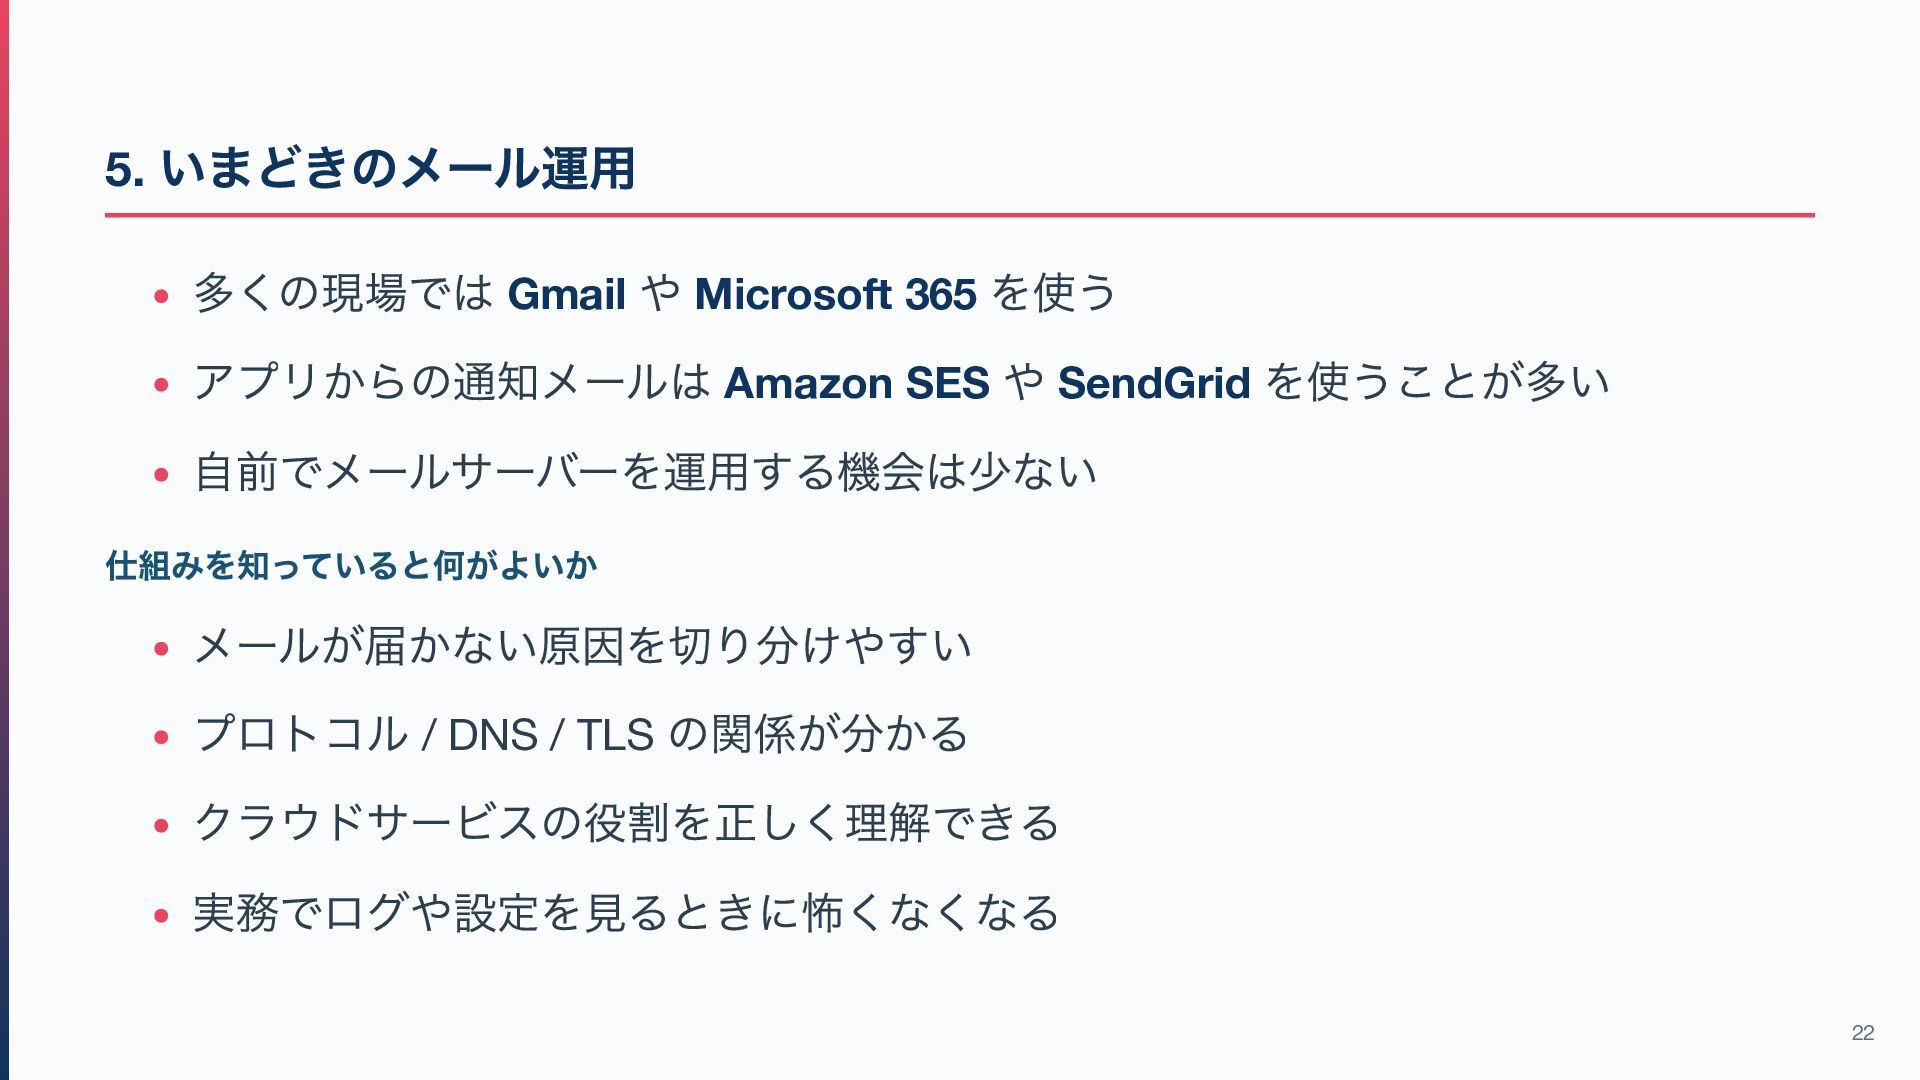Select the bullet about クラウドサービスの役割

point(627,824)
